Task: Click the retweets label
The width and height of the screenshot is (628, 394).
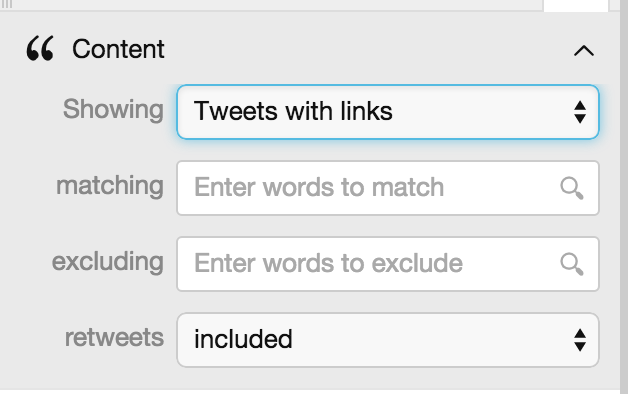Action: tap(115, 338)
